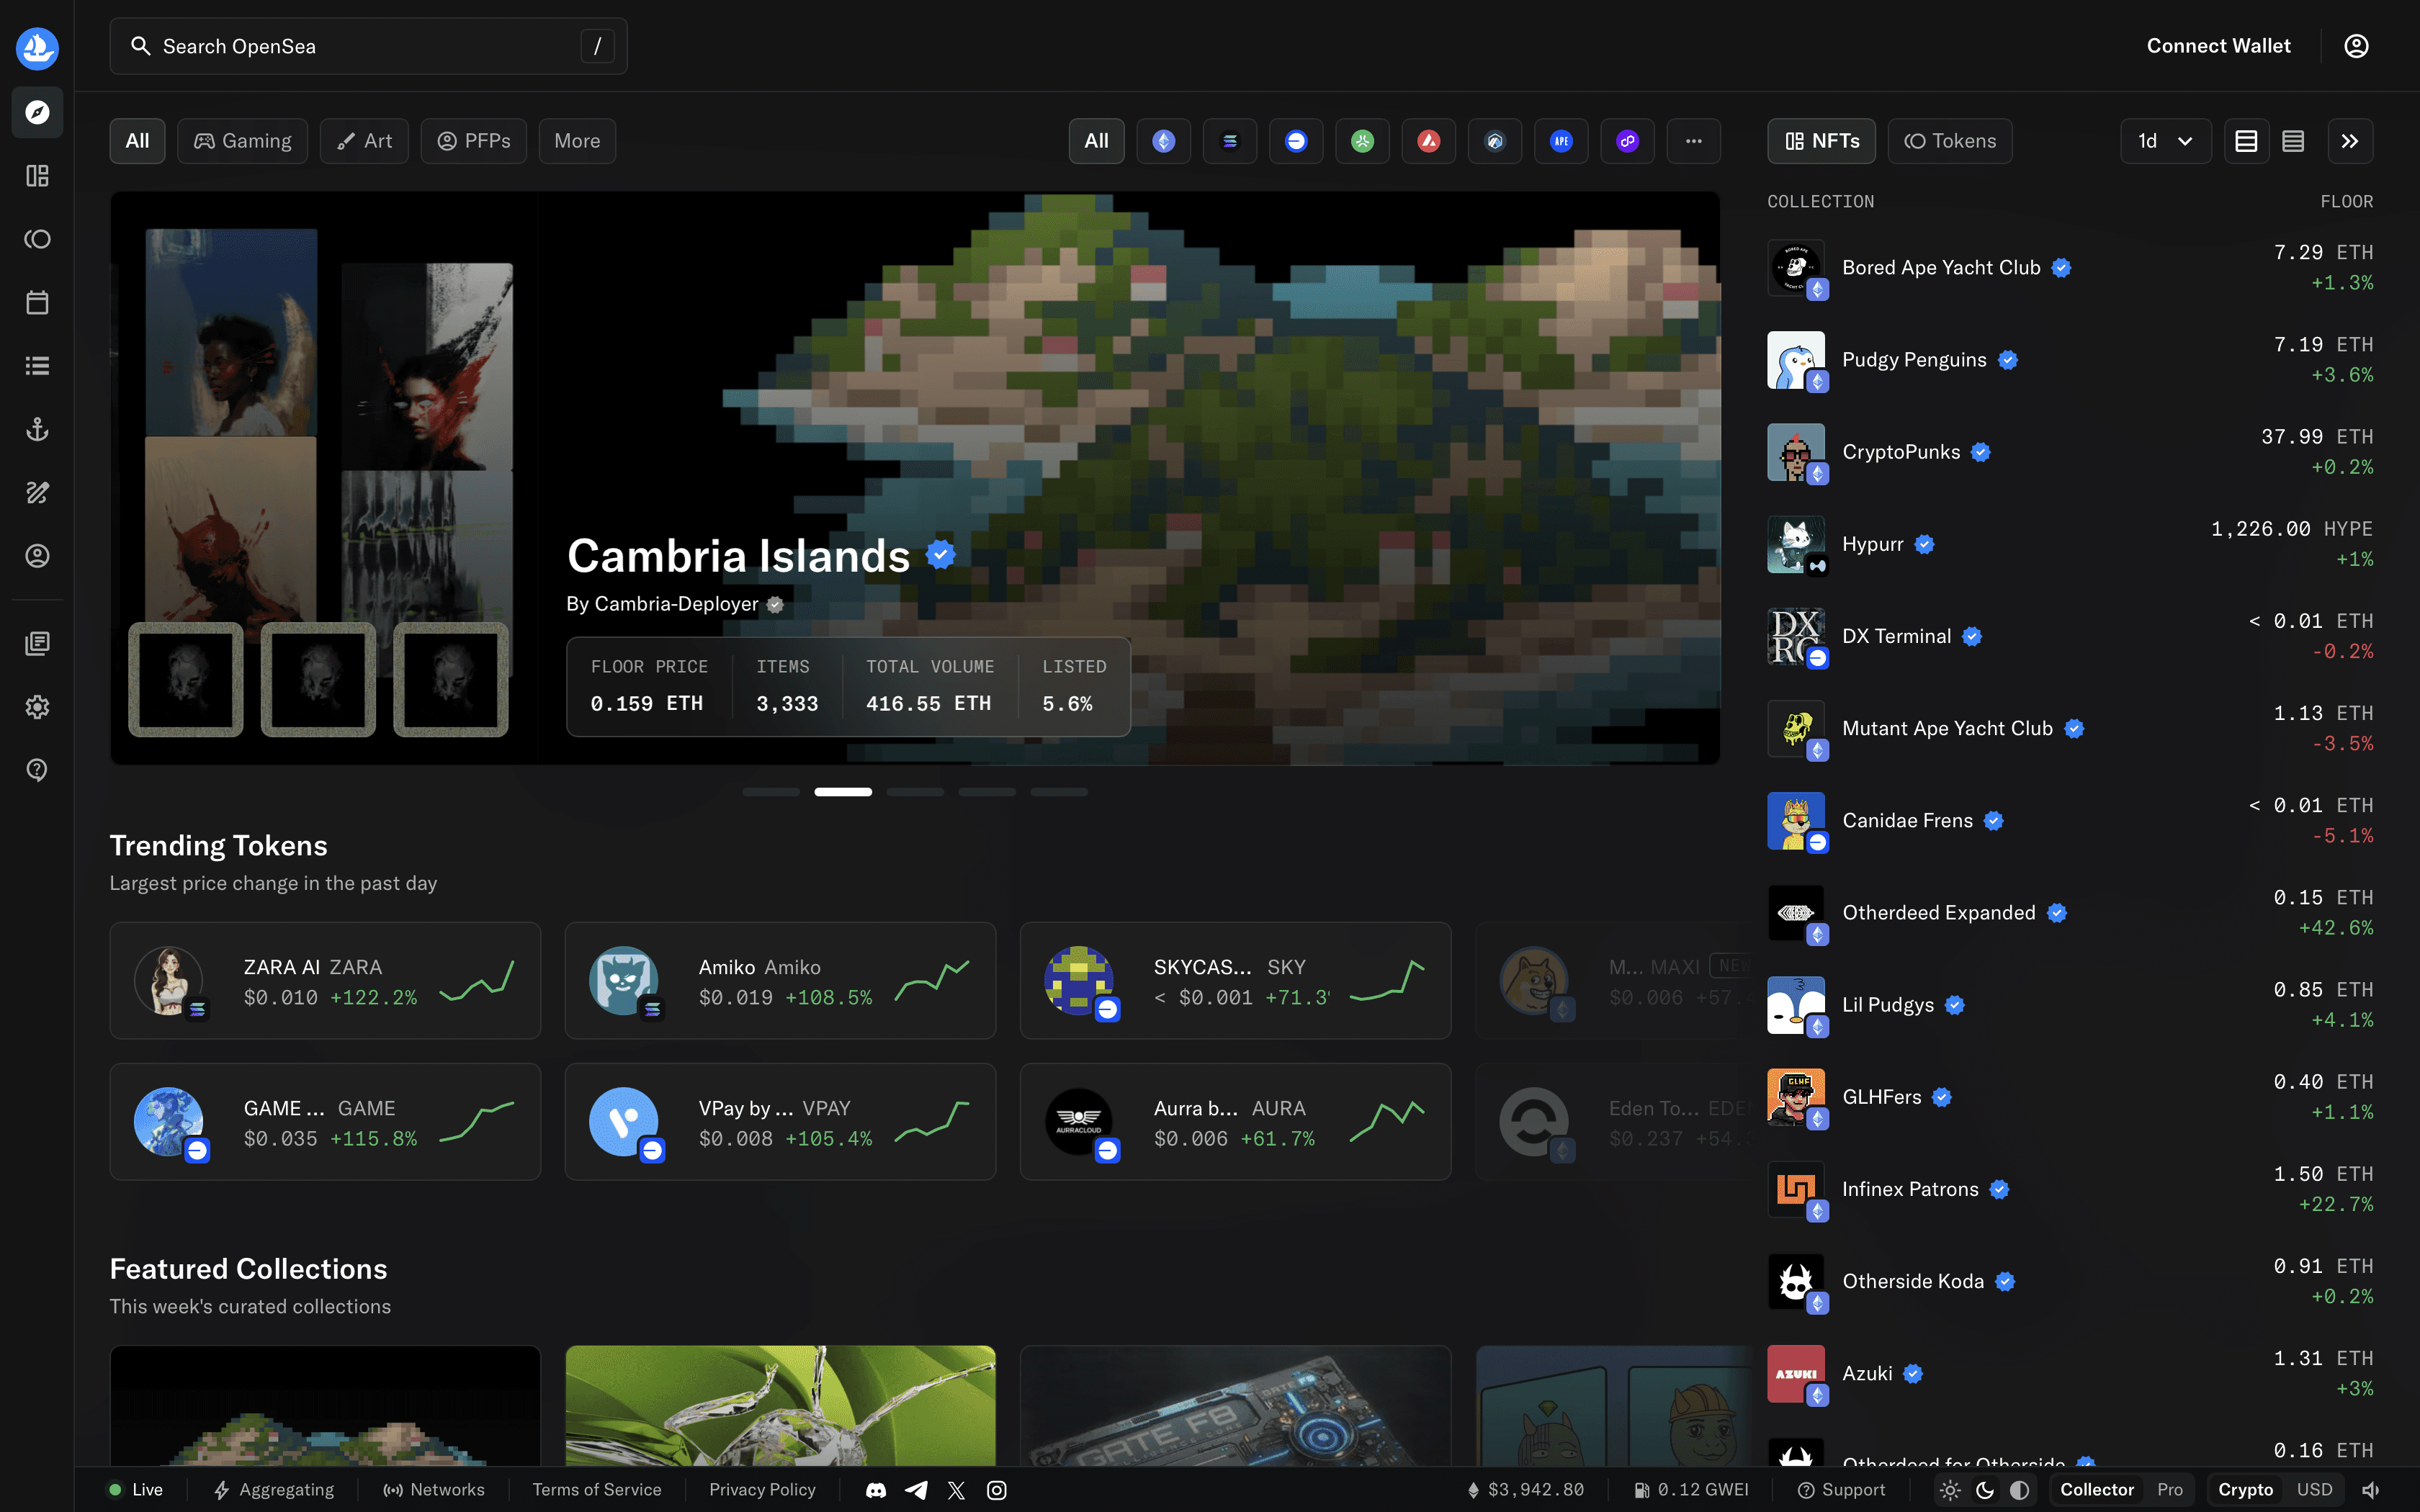Collapse the collections side panel with double-chevron
This screenshot has height=1512, width=2420.
click(x=2350, y=141)
